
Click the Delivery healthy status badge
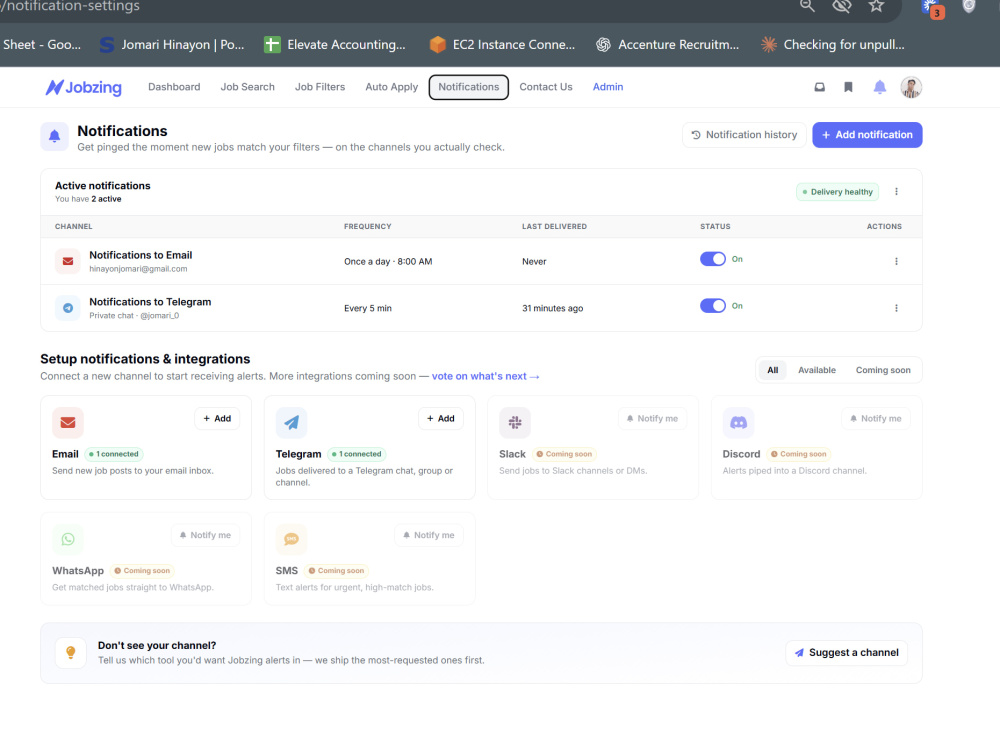click(837, 192)
